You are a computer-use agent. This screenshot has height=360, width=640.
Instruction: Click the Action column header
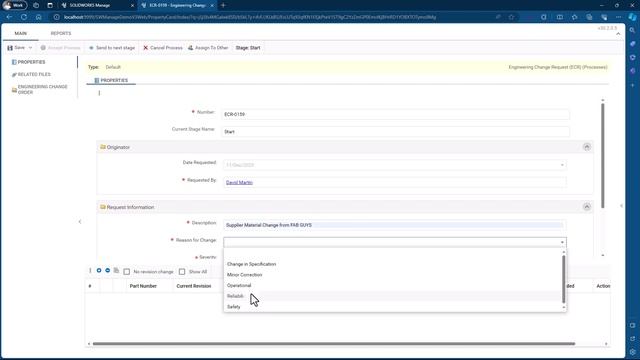click(x=603, y=286)
